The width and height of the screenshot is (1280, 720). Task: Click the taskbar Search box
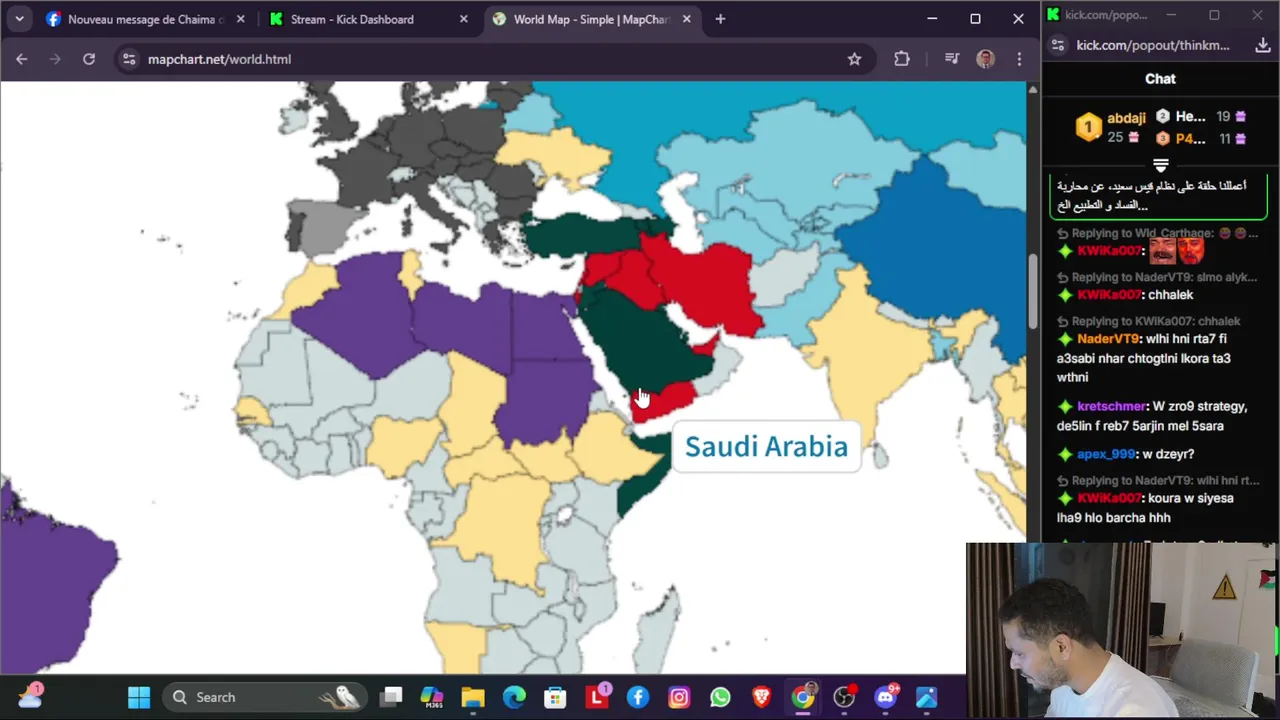coord(263,697)
